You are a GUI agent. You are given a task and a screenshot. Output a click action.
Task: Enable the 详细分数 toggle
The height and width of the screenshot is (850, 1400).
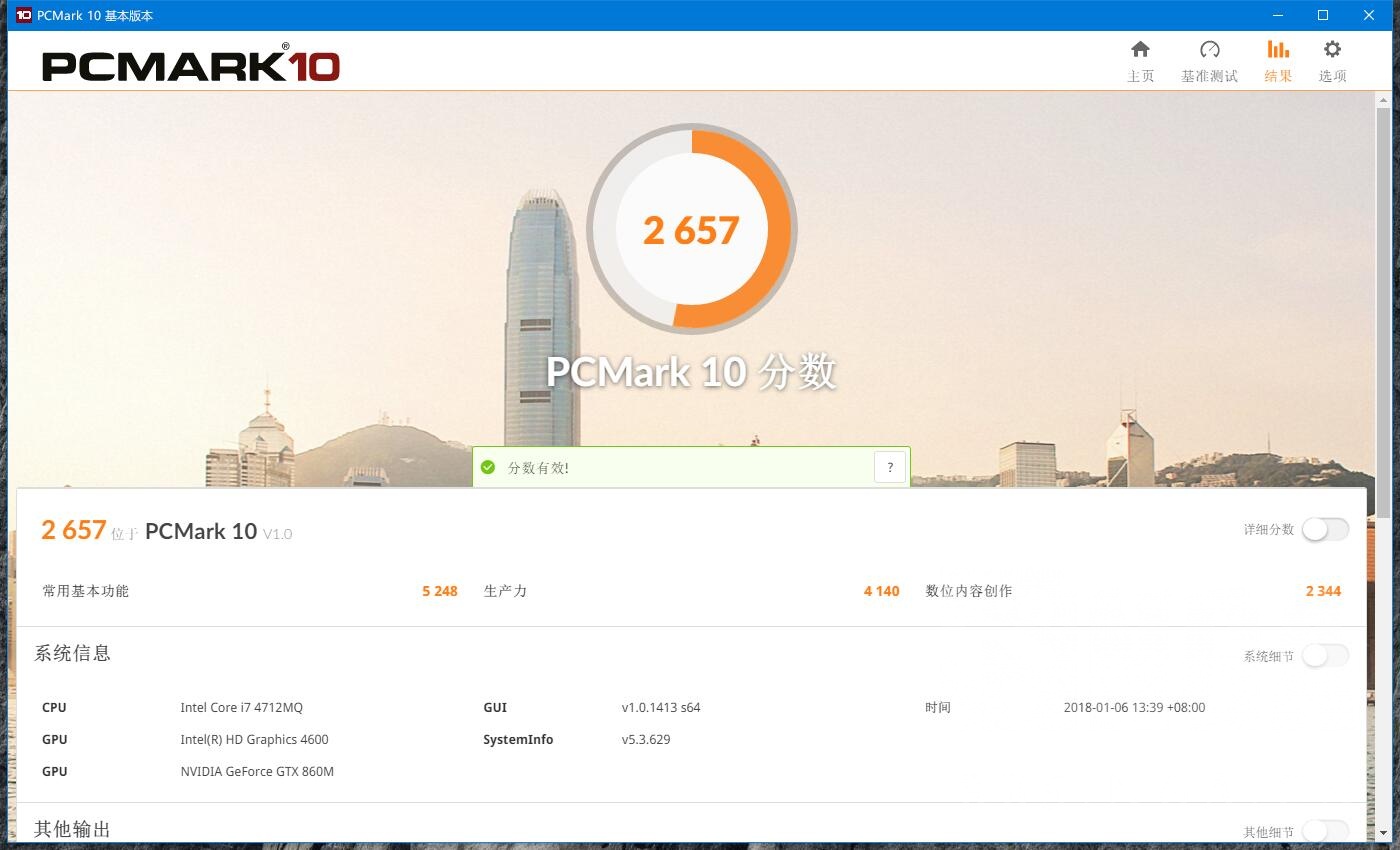(x=1325, y=529)
